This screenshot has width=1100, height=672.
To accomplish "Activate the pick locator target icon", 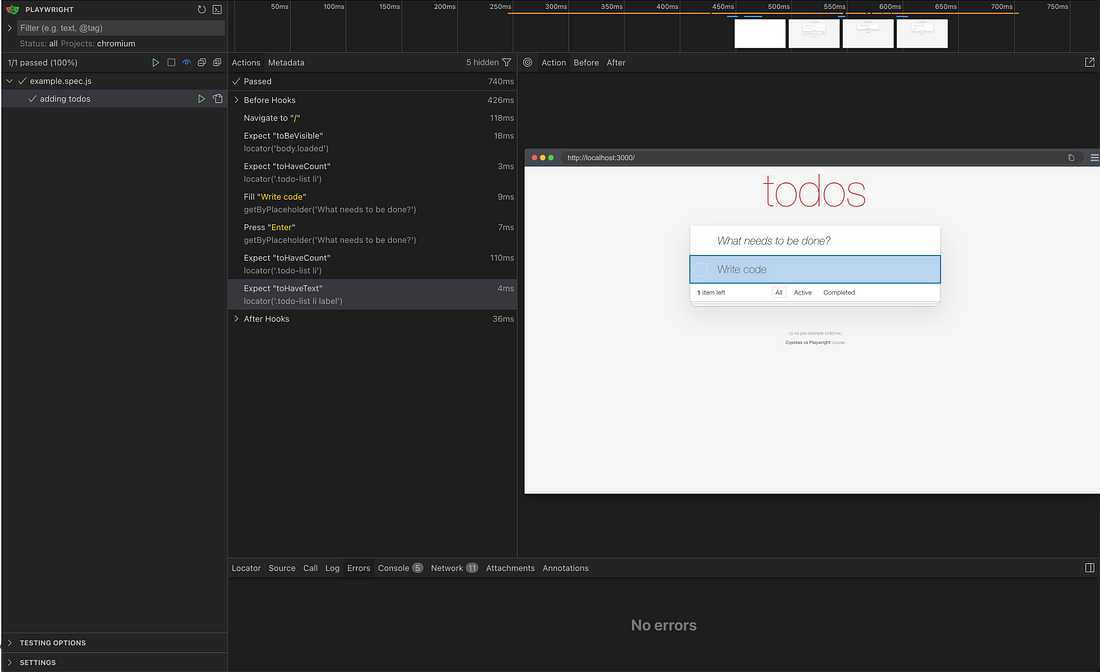I will [x=528, y=62].
